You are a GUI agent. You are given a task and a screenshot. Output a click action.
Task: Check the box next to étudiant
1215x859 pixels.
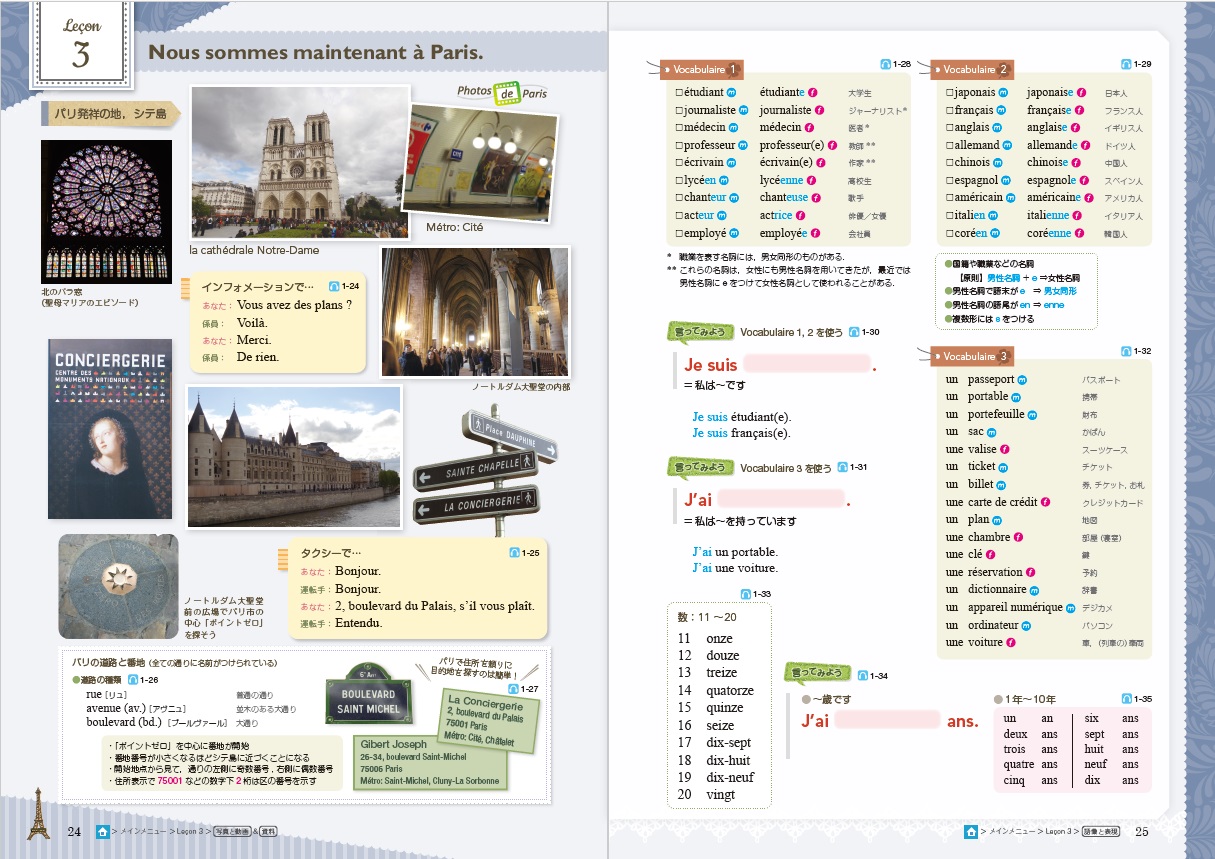[x=679, y=93]
